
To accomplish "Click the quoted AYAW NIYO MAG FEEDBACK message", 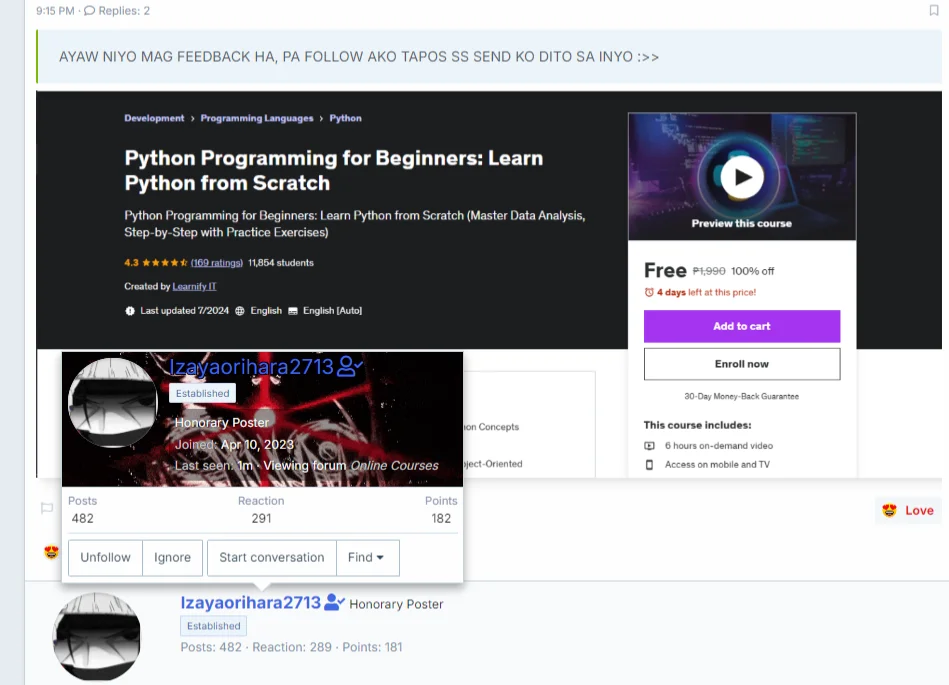I will click(359, 57).
